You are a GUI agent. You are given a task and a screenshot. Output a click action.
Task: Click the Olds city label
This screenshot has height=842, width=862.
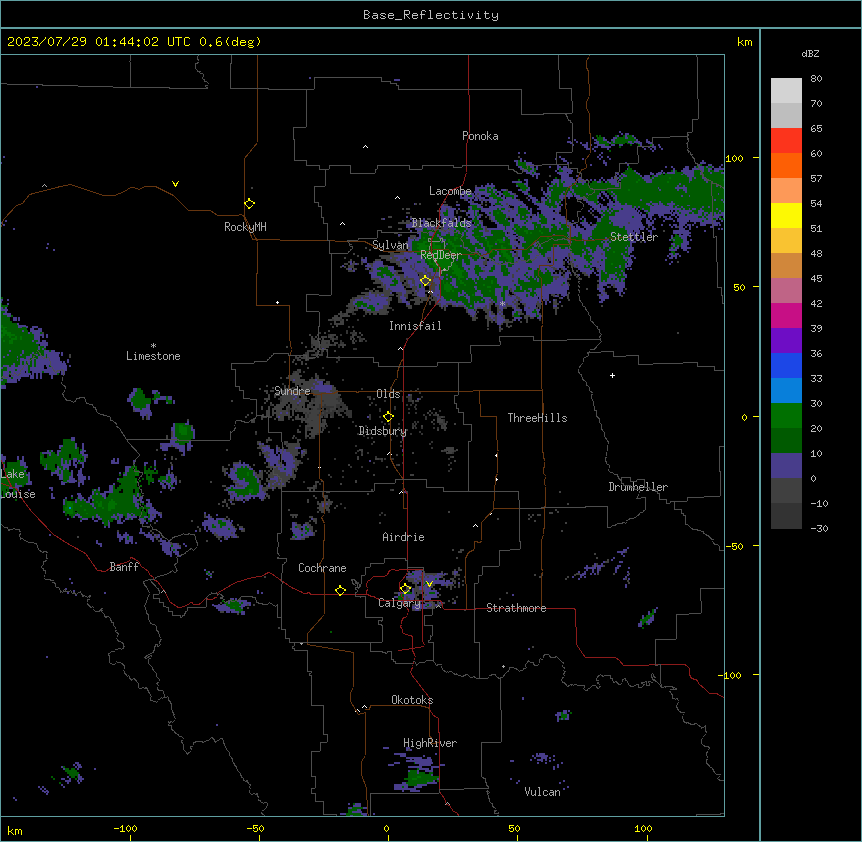click(388, 394)
